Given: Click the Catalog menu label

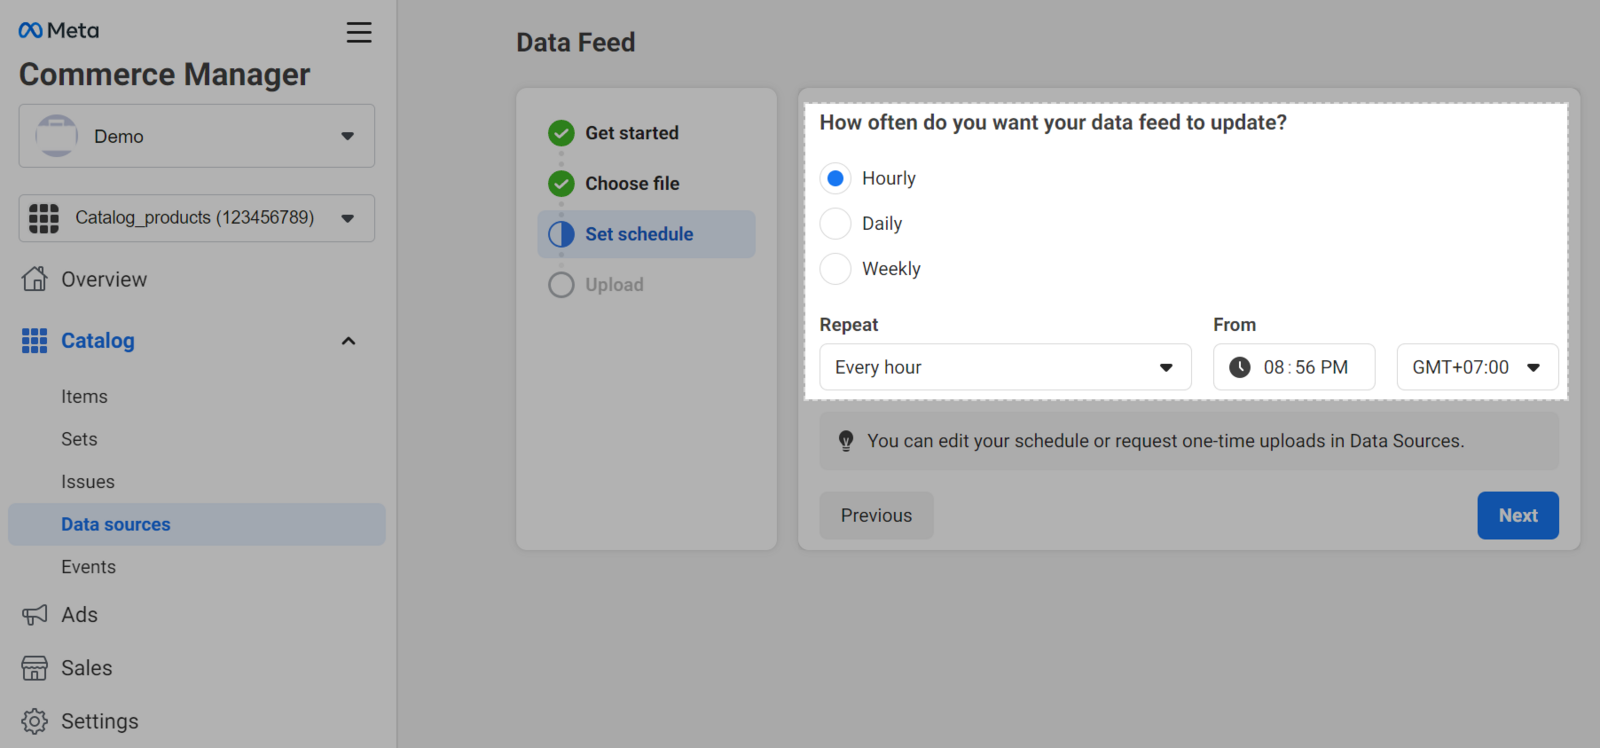Looking at the screenshot, I should [x=98, y=341].
